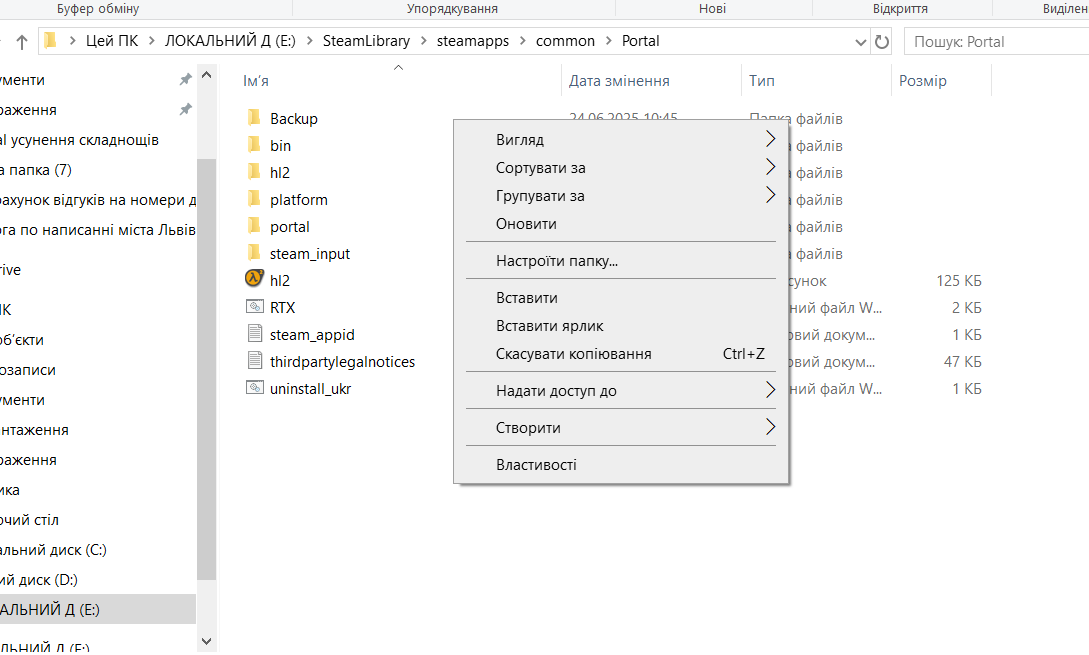Select the steam_input folder icon
The width and height of the screenshot is (1089, 655).
[254, 253]
